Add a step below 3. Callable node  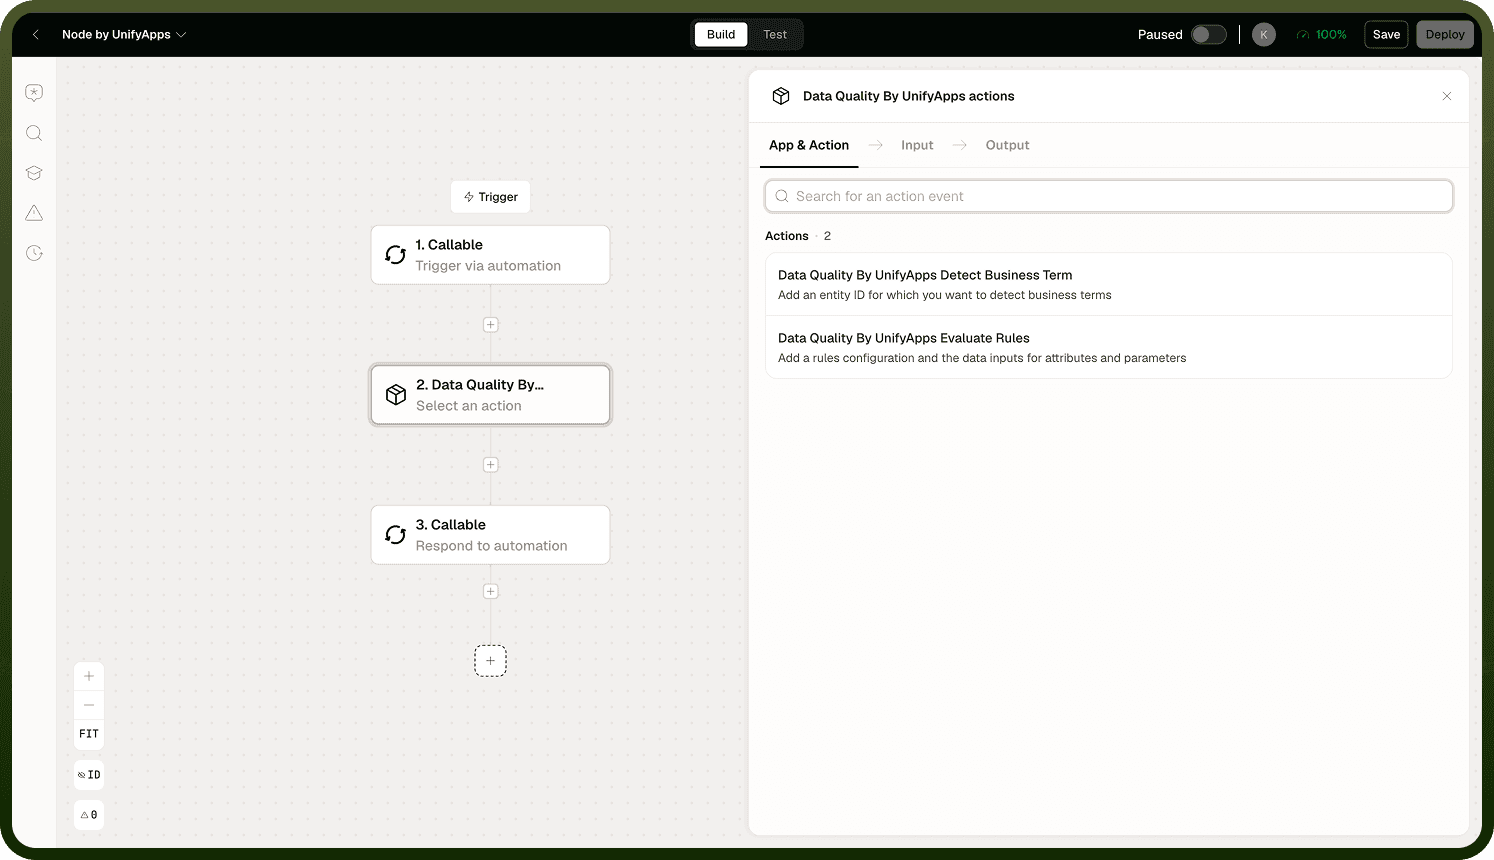pos(490,592)
